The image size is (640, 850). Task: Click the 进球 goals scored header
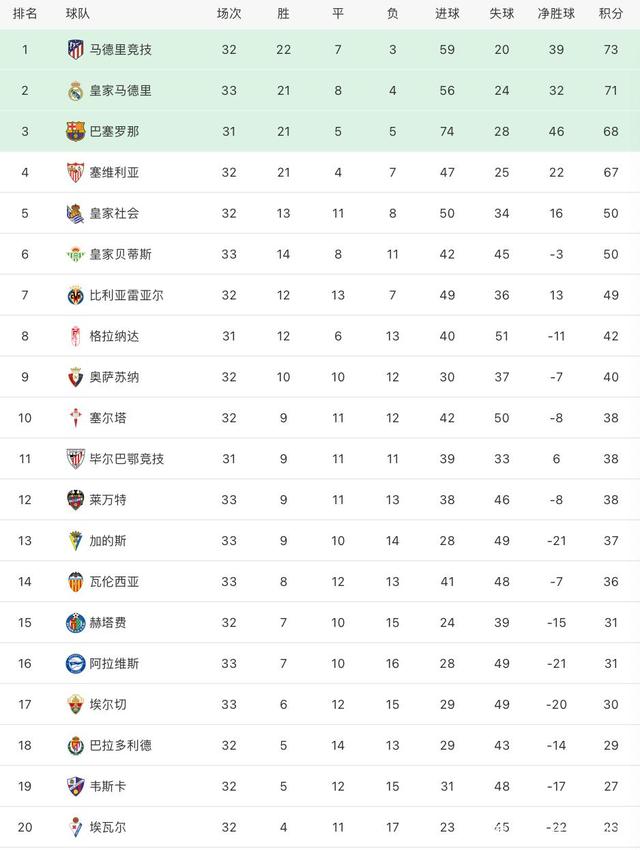[x=447, y=14]
